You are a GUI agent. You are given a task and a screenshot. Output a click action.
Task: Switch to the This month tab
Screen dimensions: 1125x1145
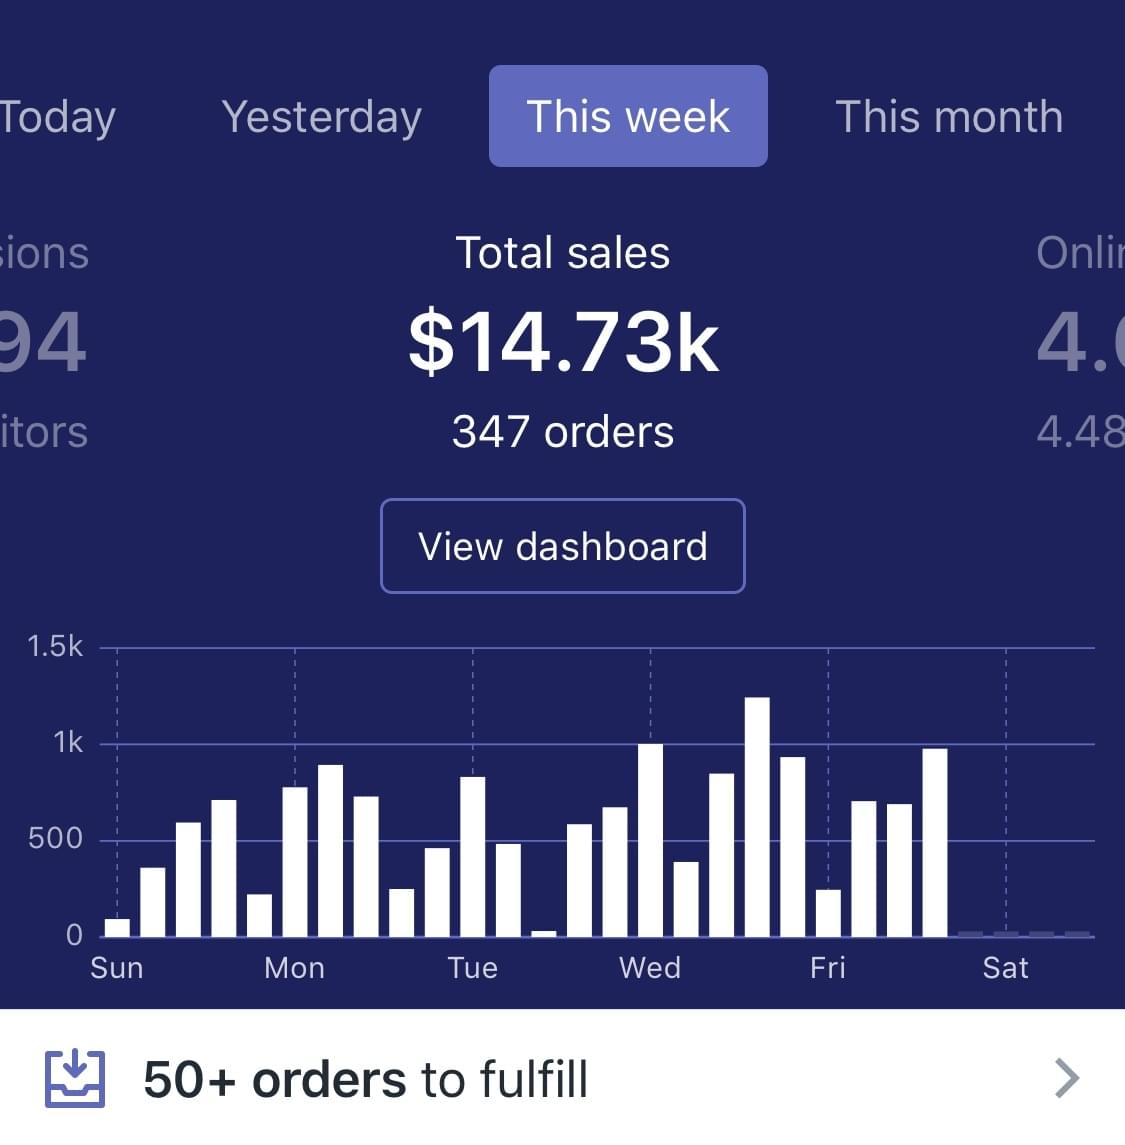[948, 117]
